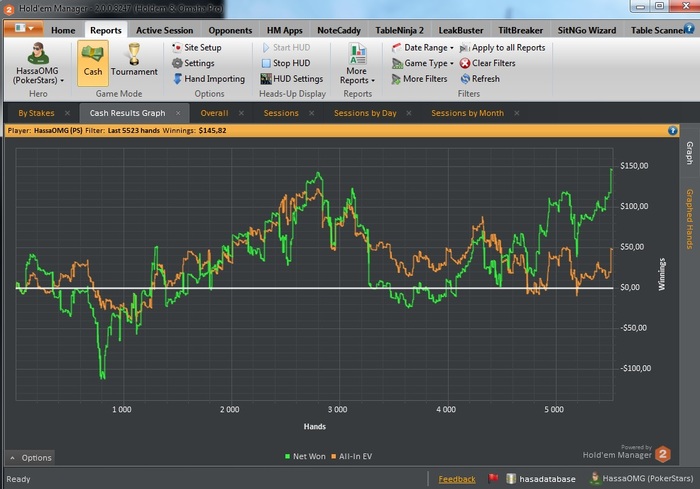Close the Sessions by Day tab
The height and width of the screenshot is (489, 700).
click(408, 113)
